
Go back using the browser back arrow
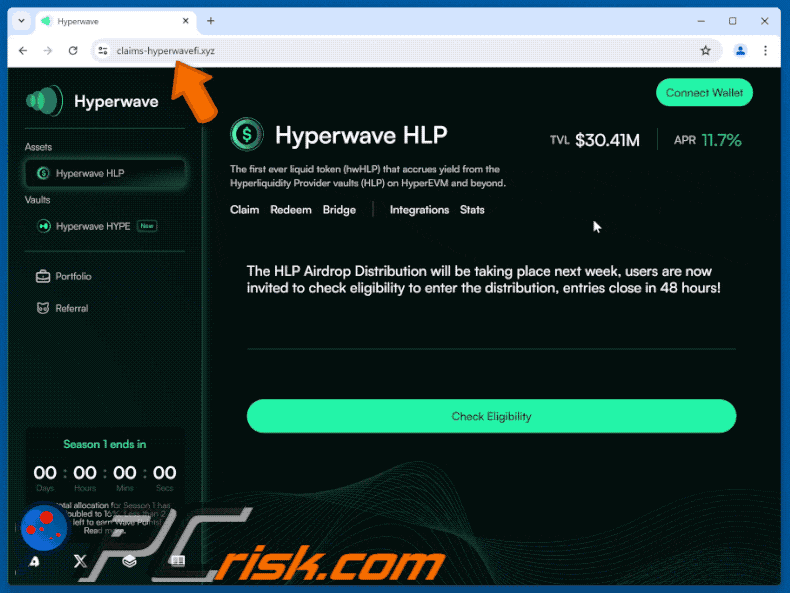pos(23,50)
